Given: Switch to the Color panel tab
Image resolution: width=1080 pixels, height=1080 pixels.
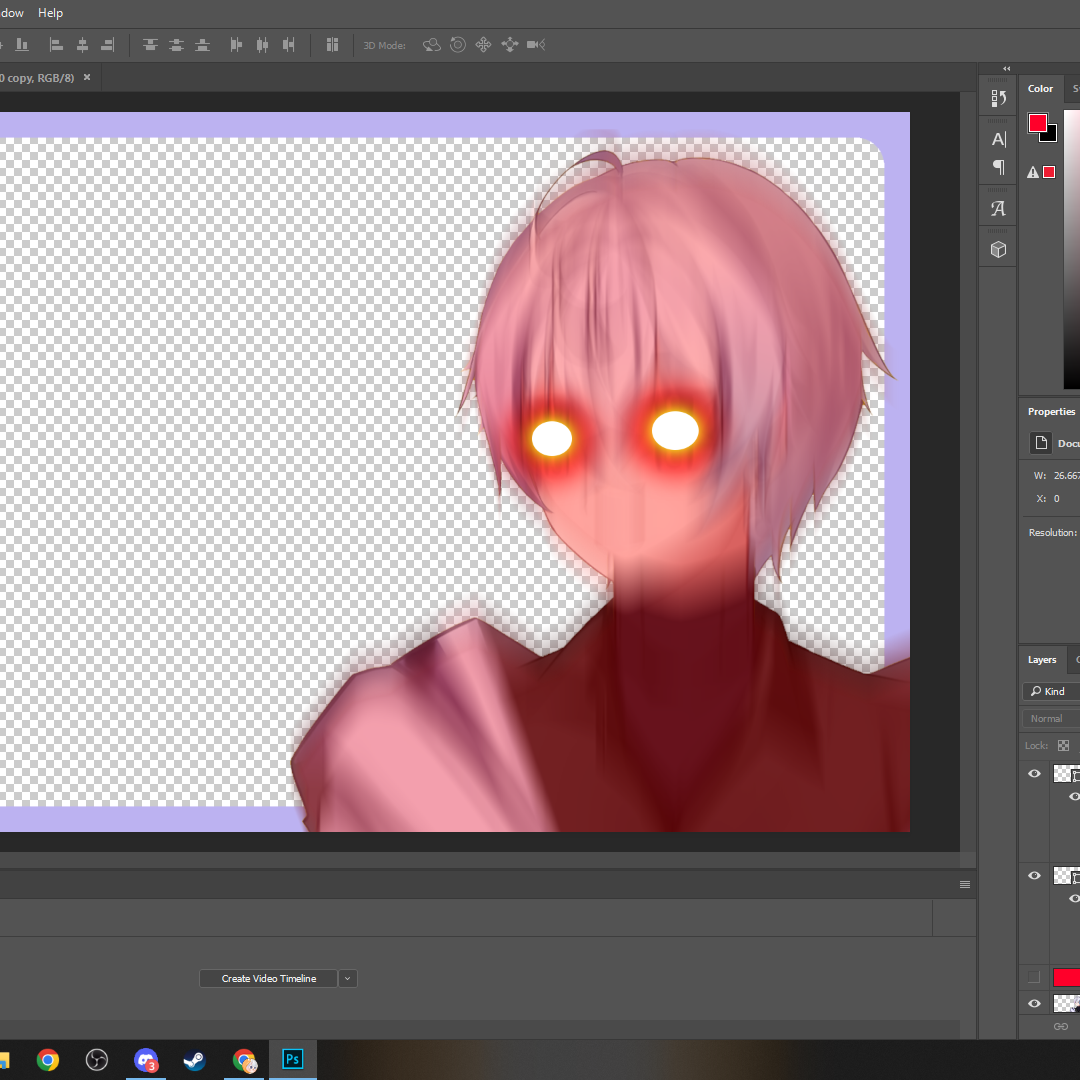Looking at the screenshot, I should (x=1040, y=89).
